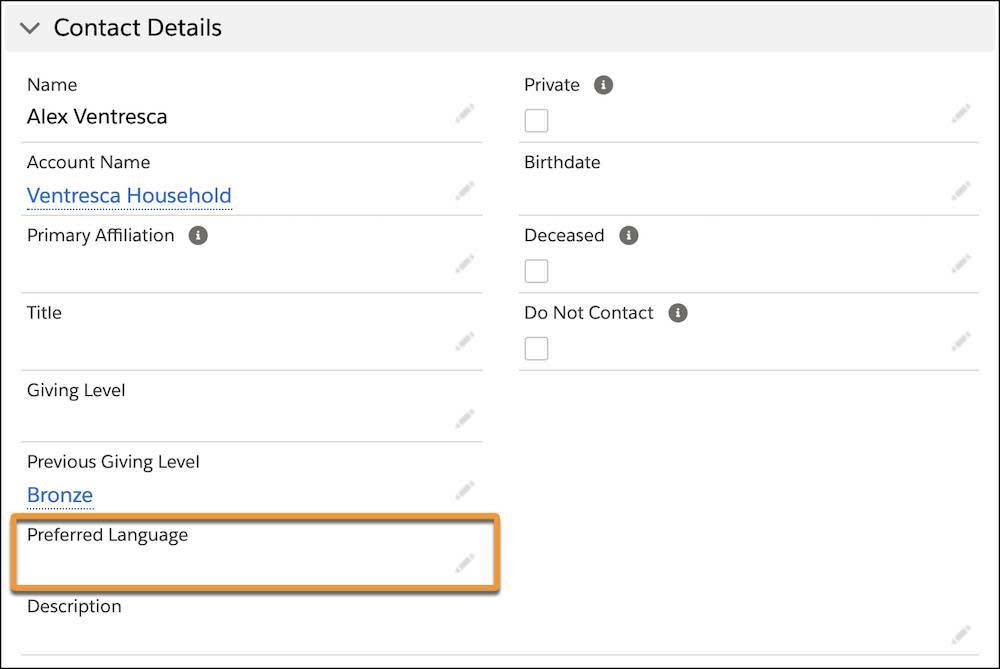
Task: Edit the Account Name pencil icon
Action: (465, 191)
